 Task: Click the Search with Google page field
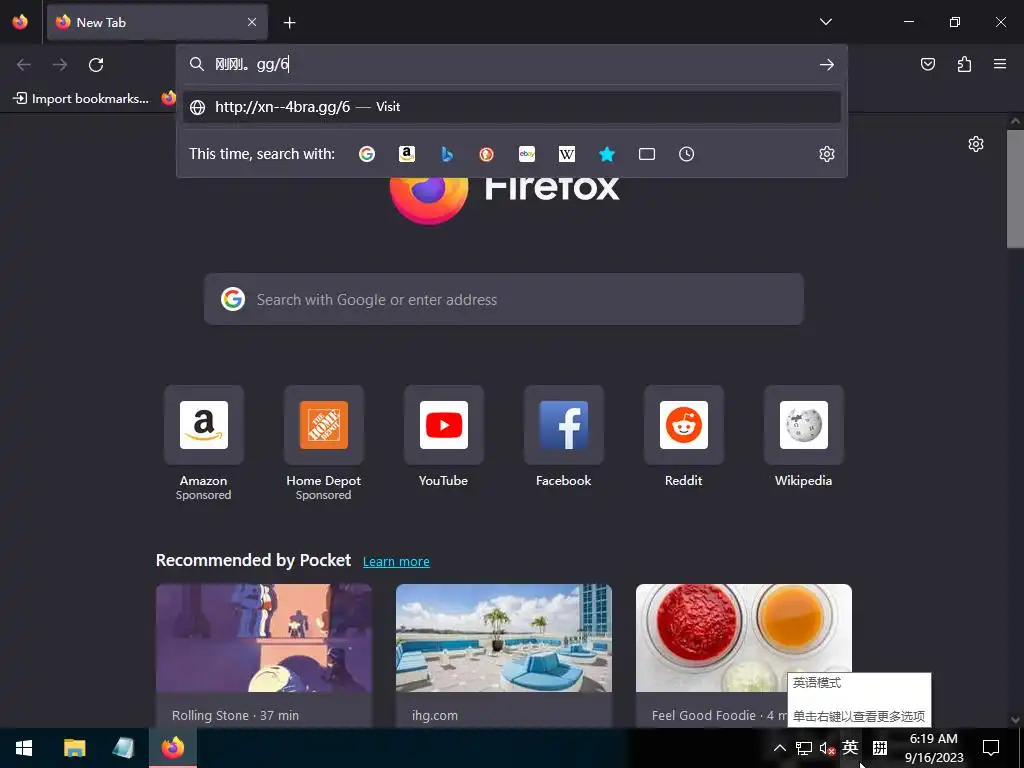[504, 299]
